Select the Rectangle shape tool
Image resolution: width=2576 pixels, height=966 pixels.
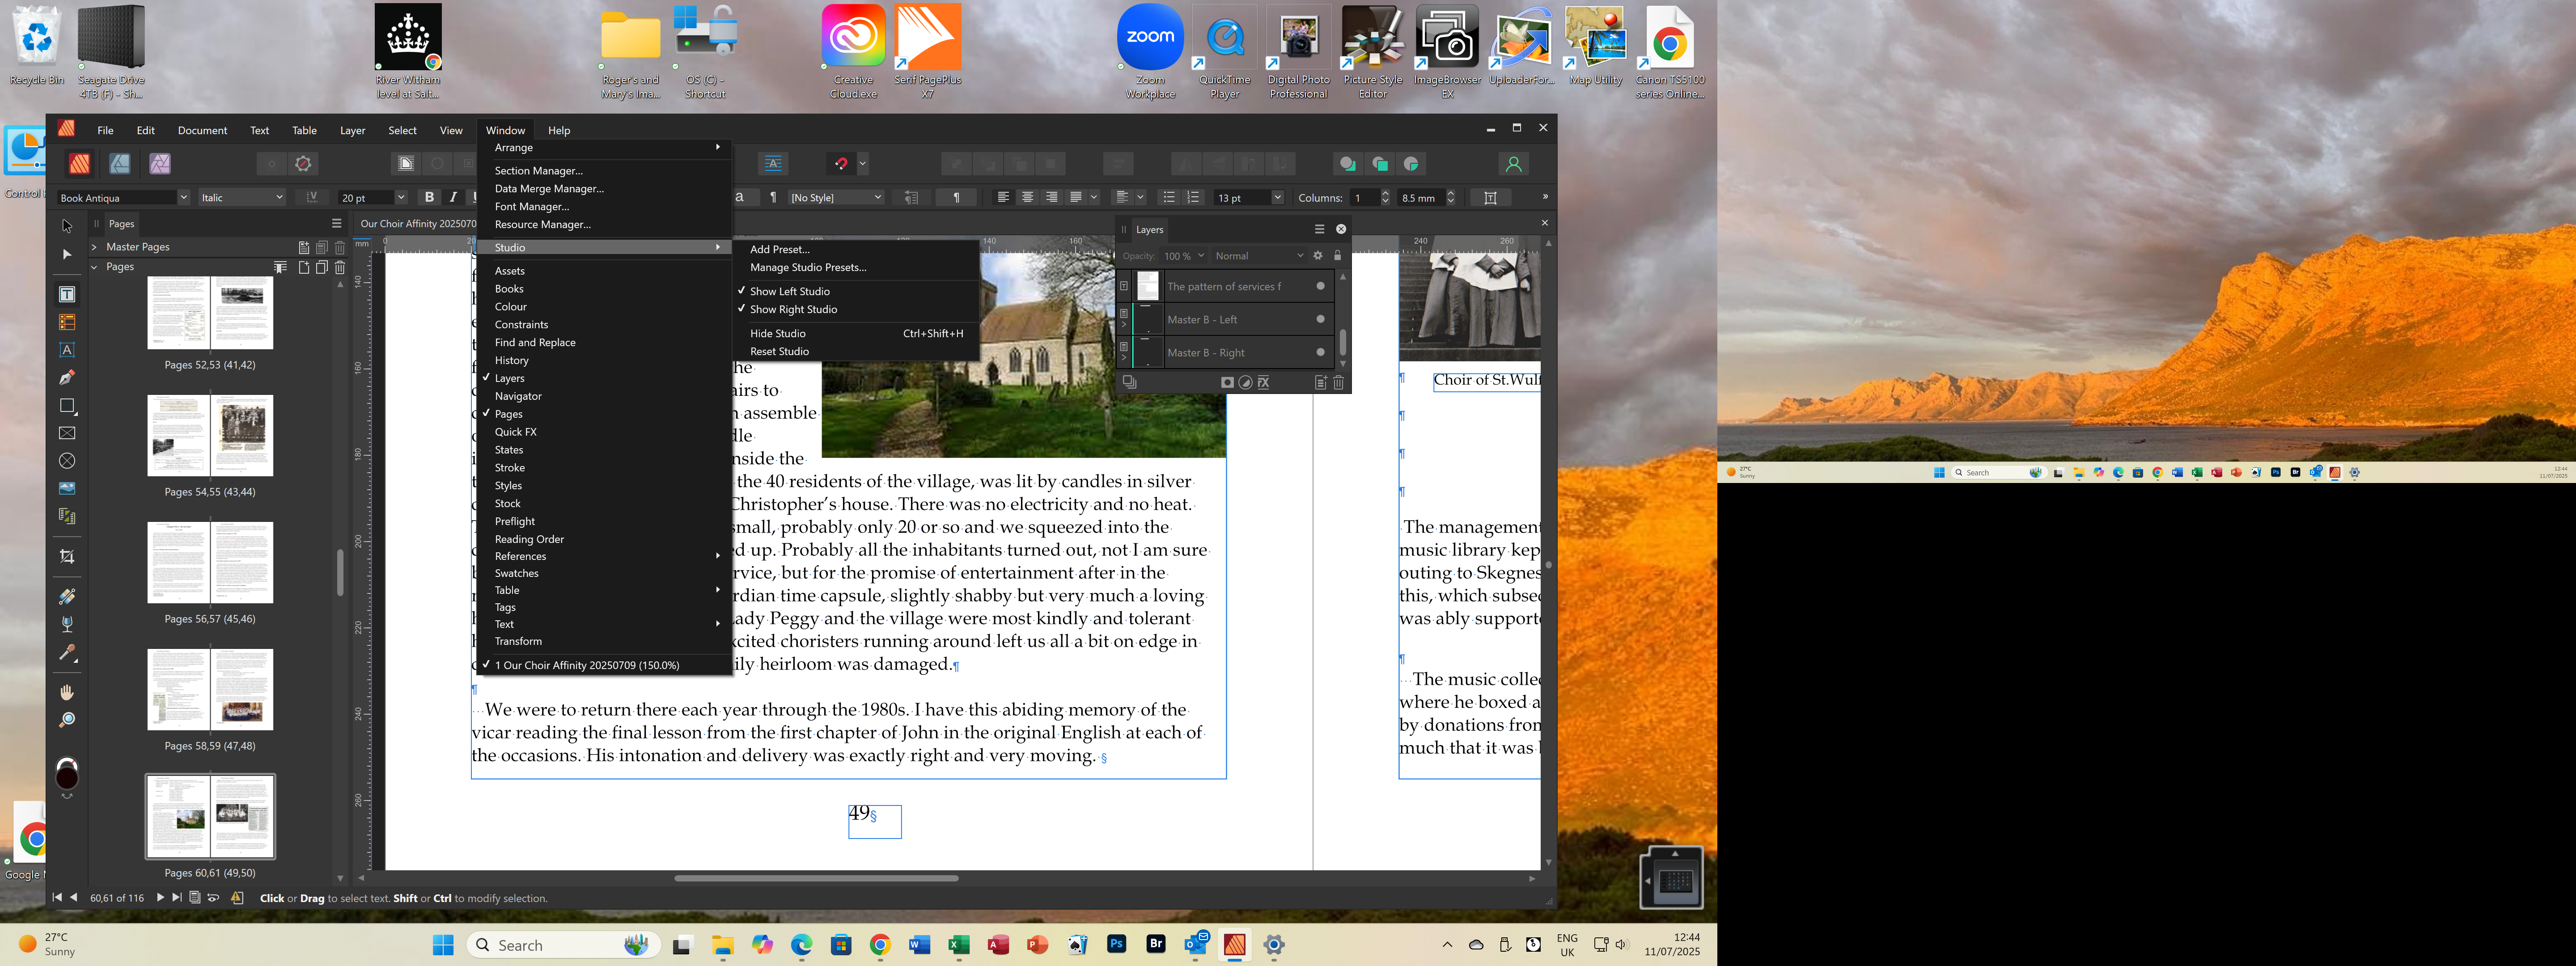point(67,406)
